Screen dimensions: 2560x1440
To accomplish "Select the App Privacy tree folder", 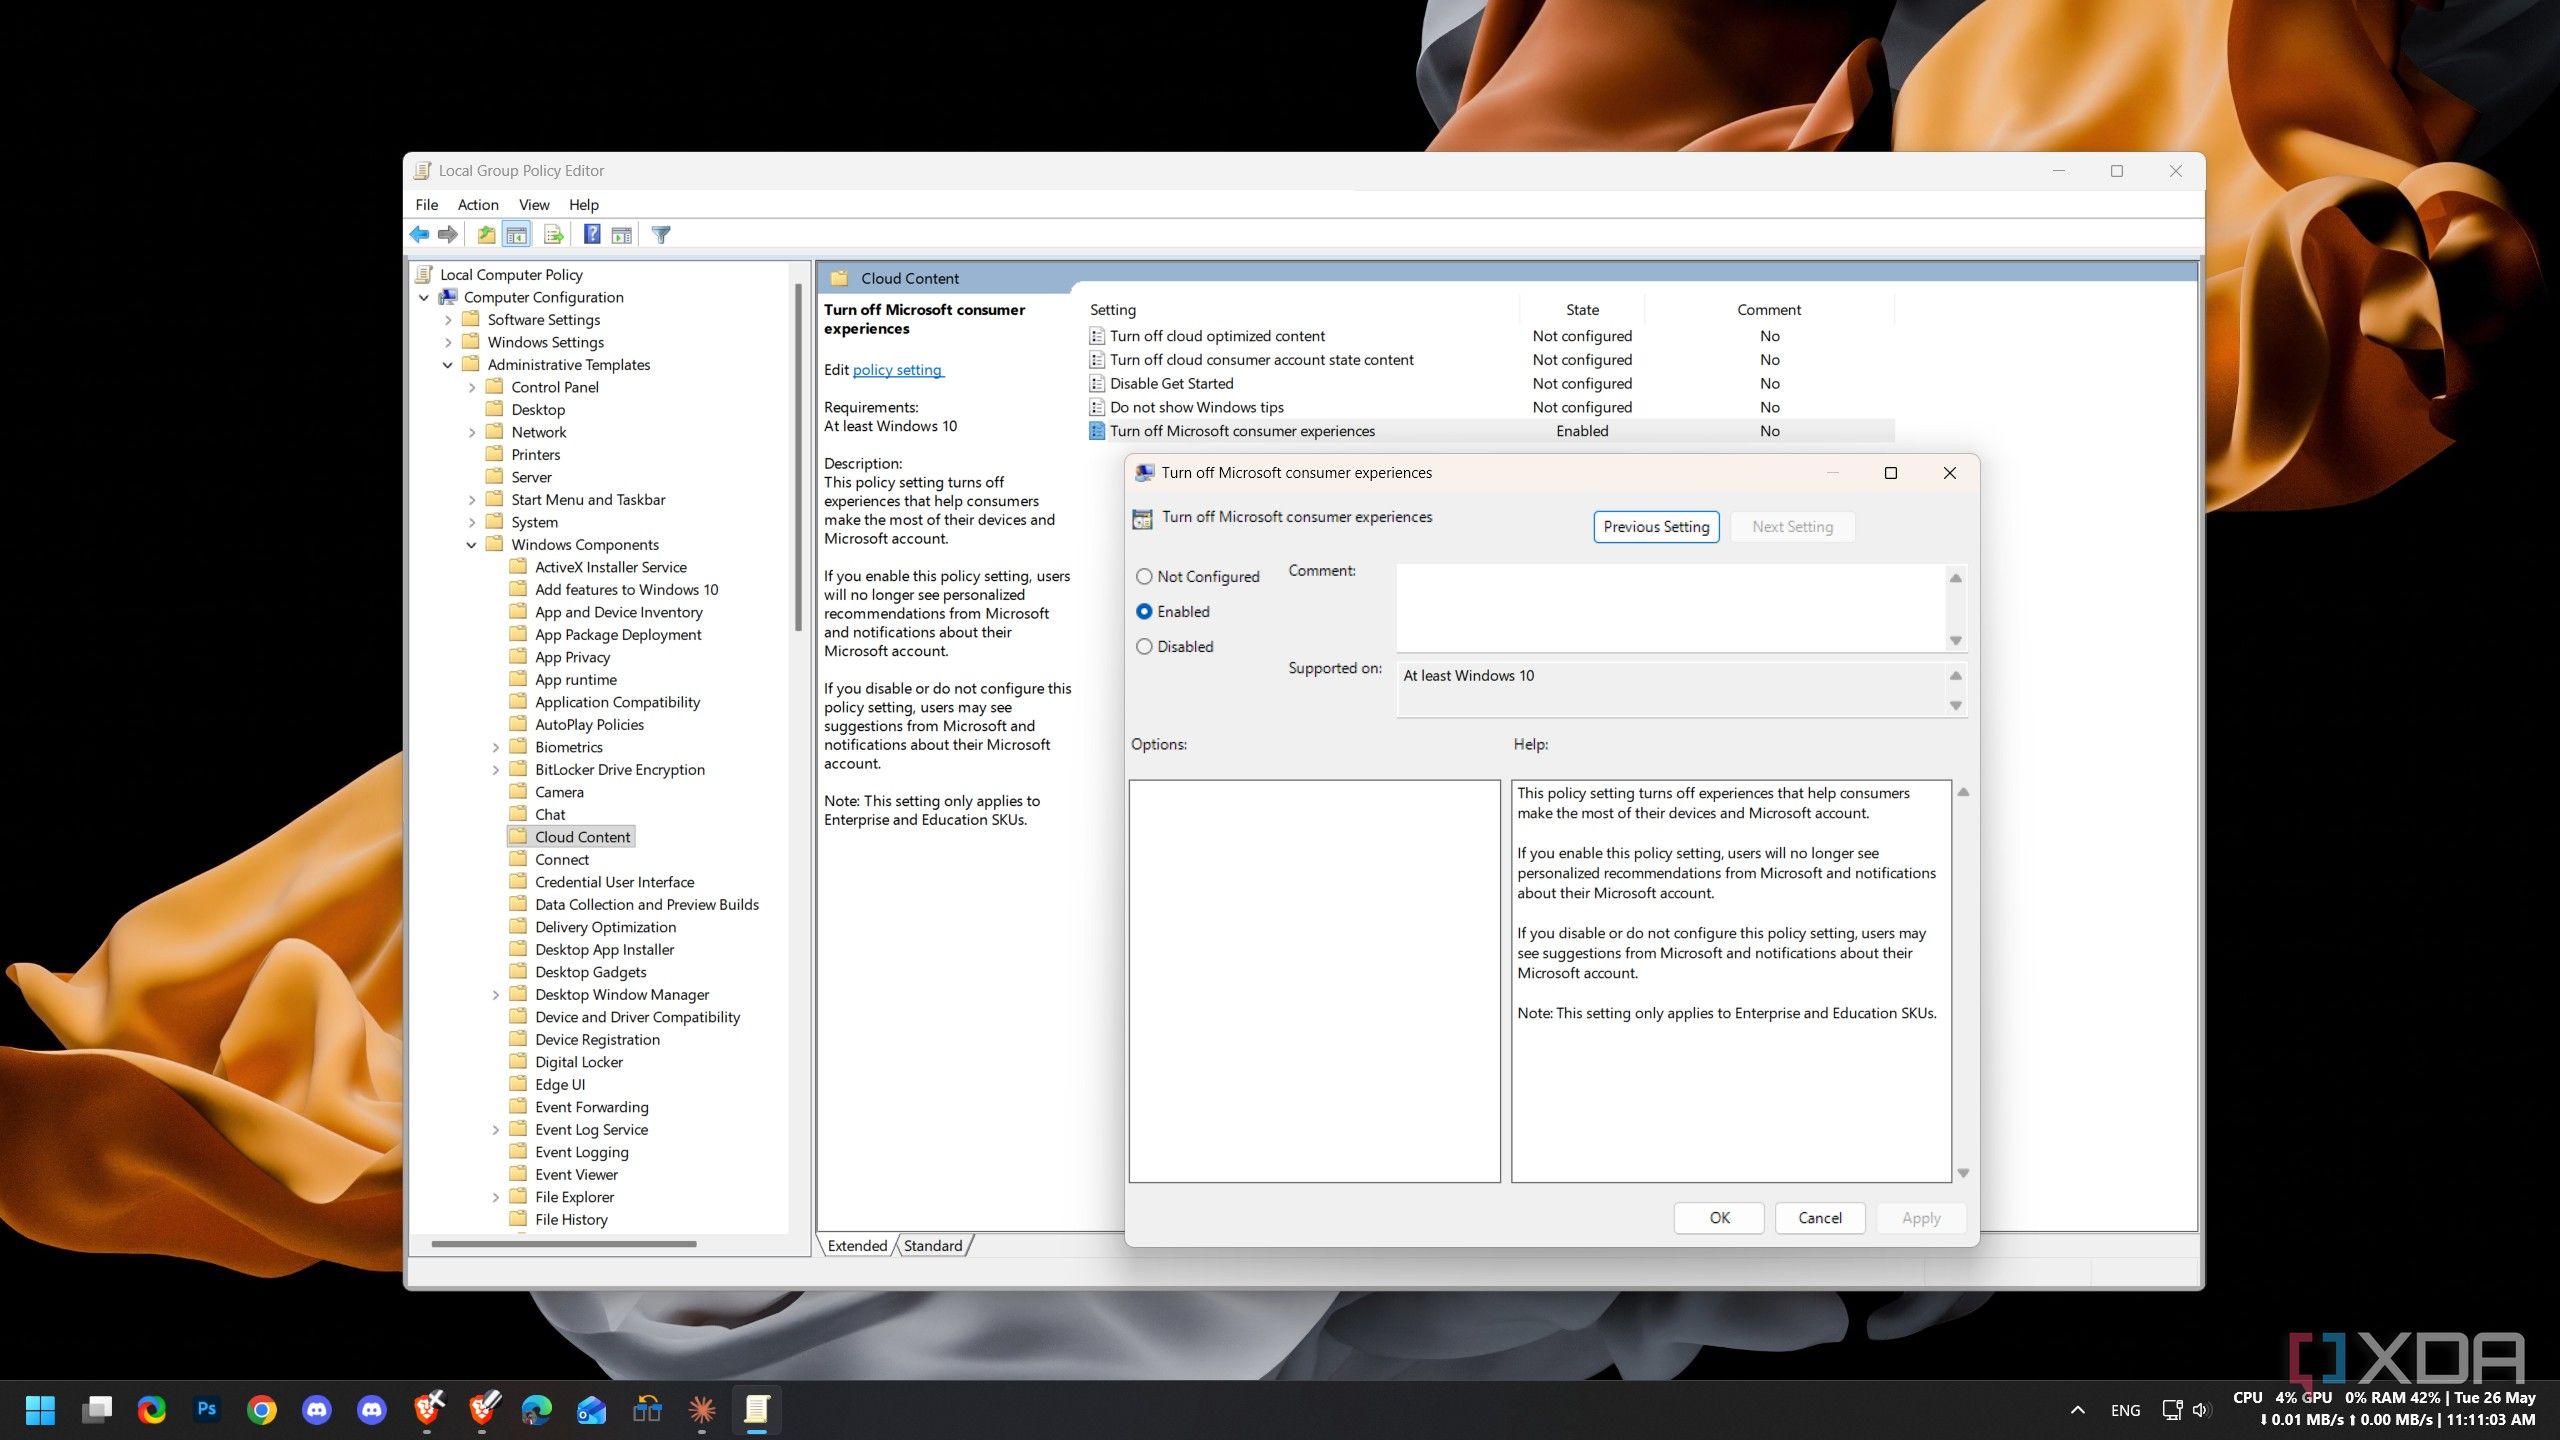I will click(560, 657).
